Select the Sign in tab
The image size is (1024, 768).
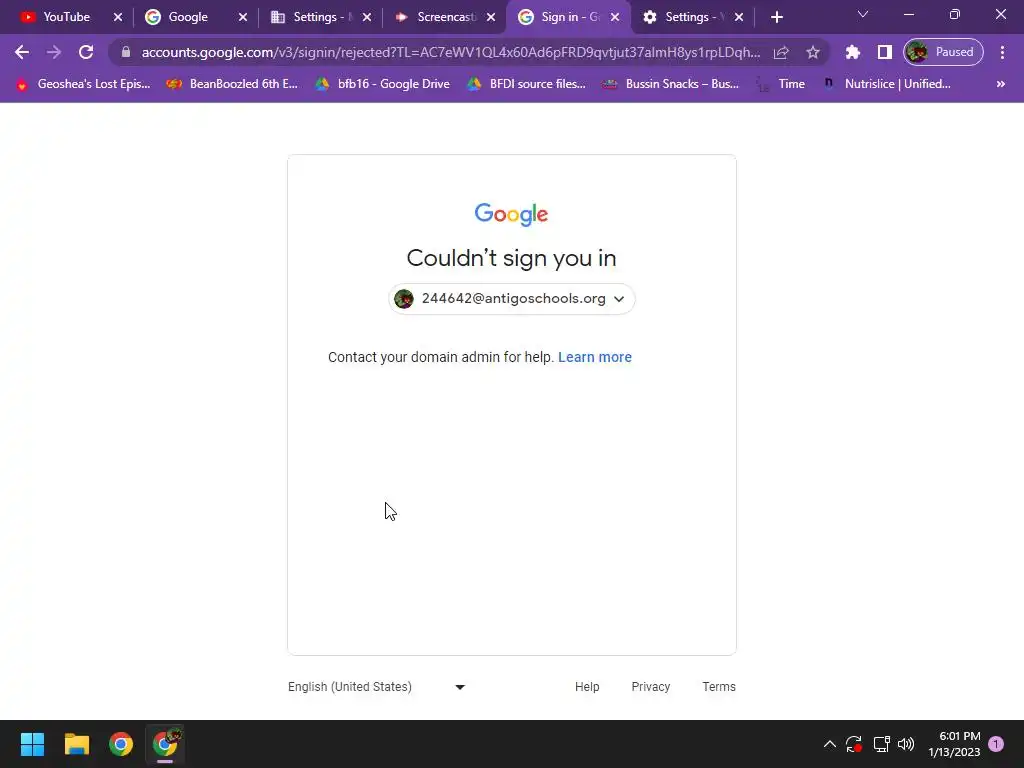pos(562,17)
